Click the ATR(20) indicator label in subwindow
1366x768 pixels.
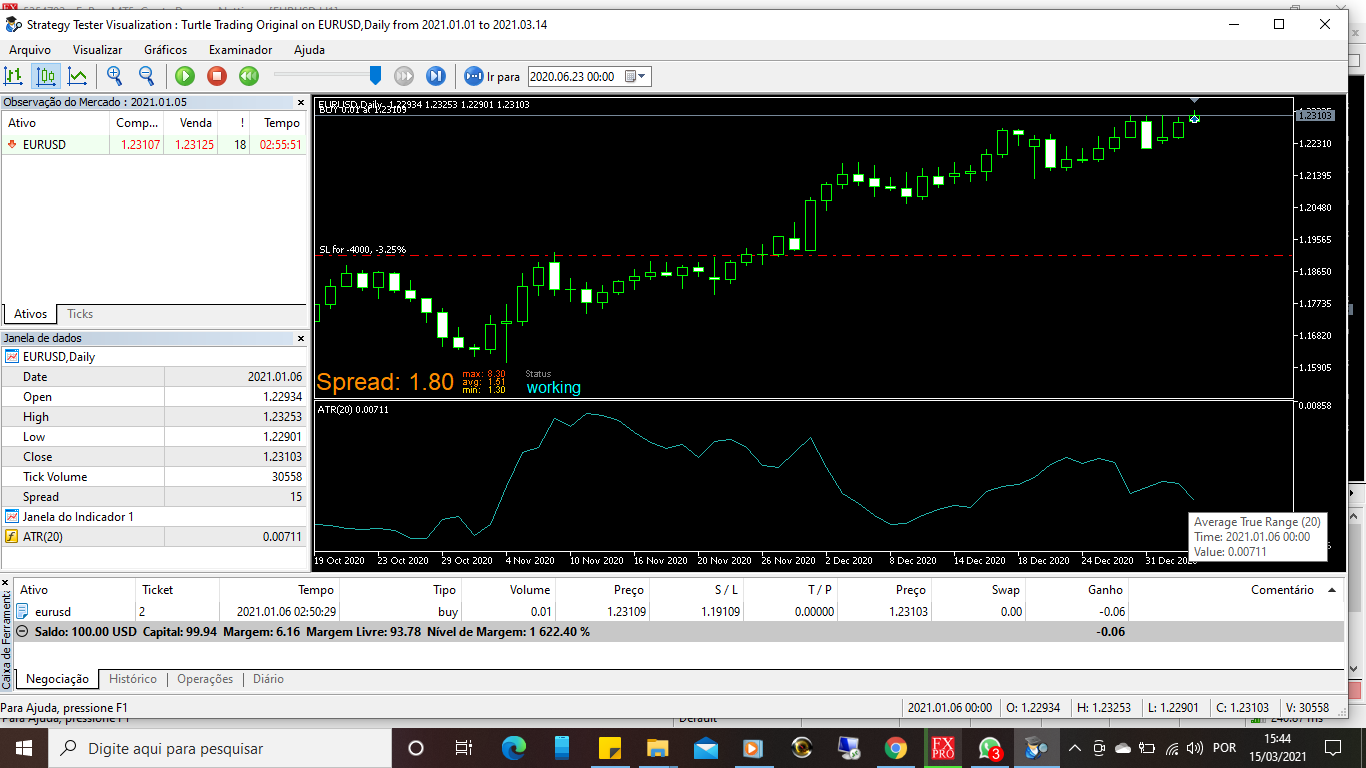(x=352, y=409)
